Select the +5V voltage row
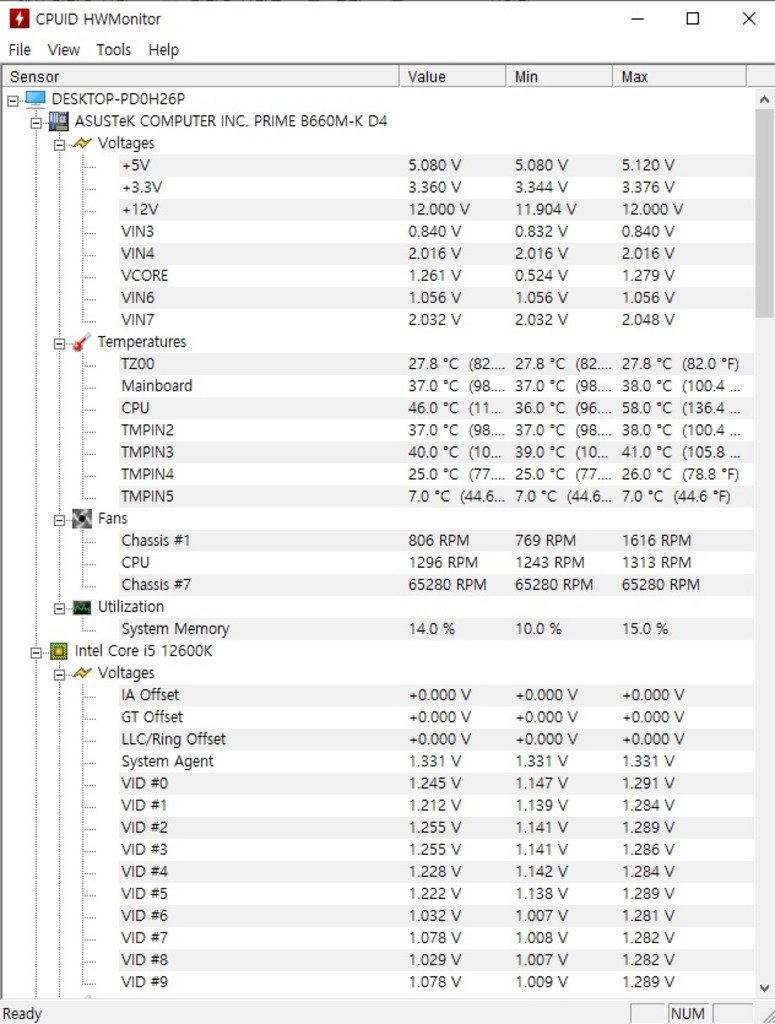The height and width of the screenshot is (1024, 775). tap(436, 165)
